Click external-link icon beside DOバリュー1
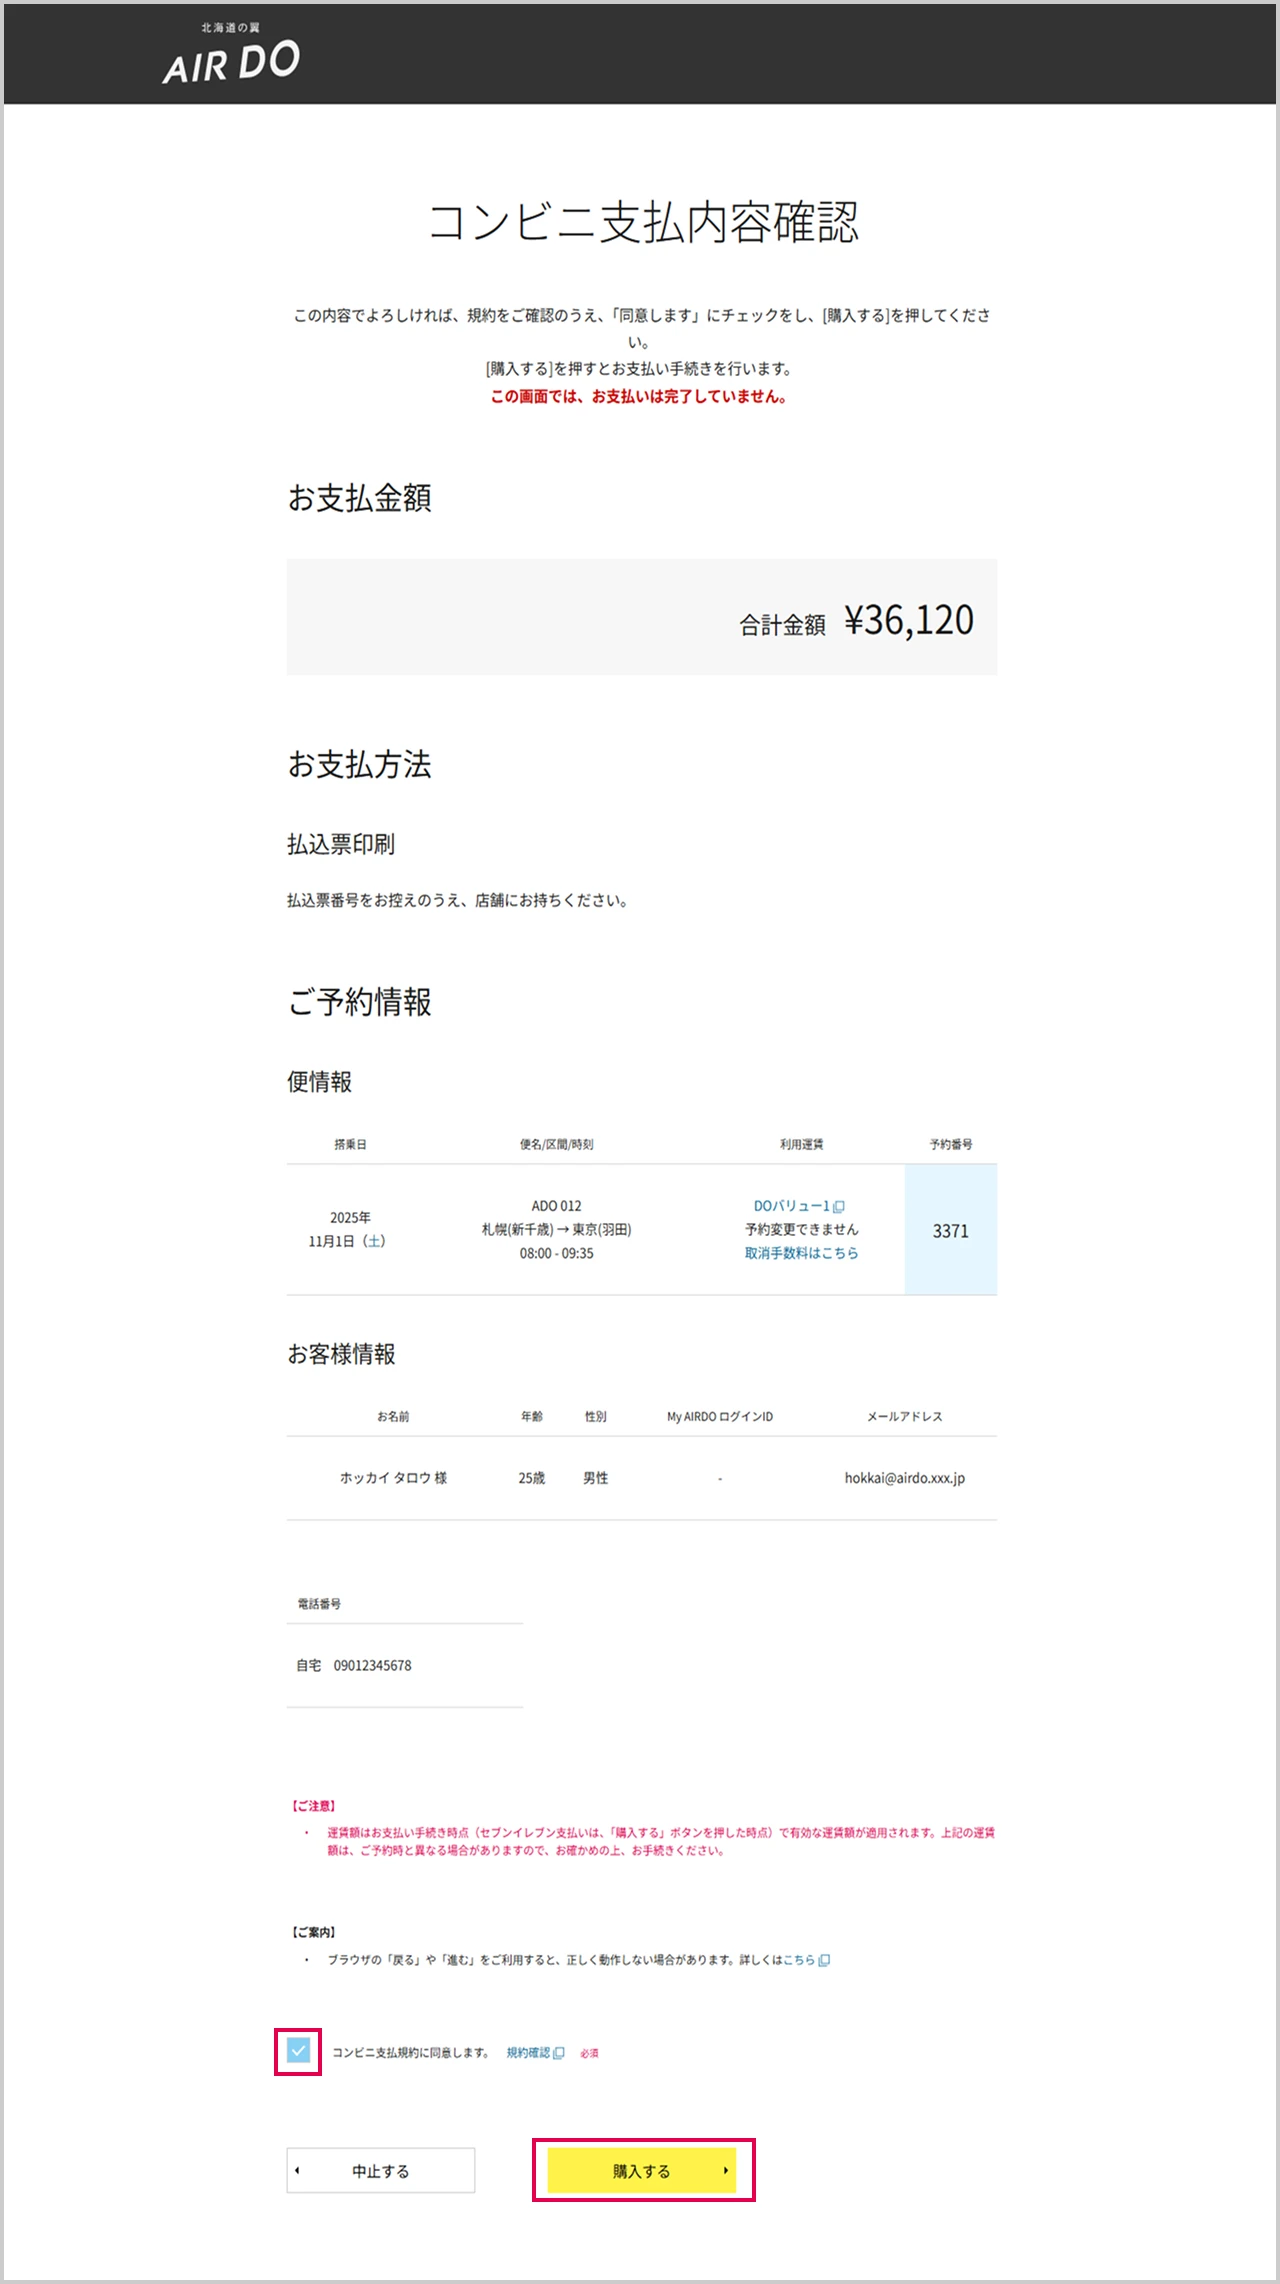 click(839, 1206)
